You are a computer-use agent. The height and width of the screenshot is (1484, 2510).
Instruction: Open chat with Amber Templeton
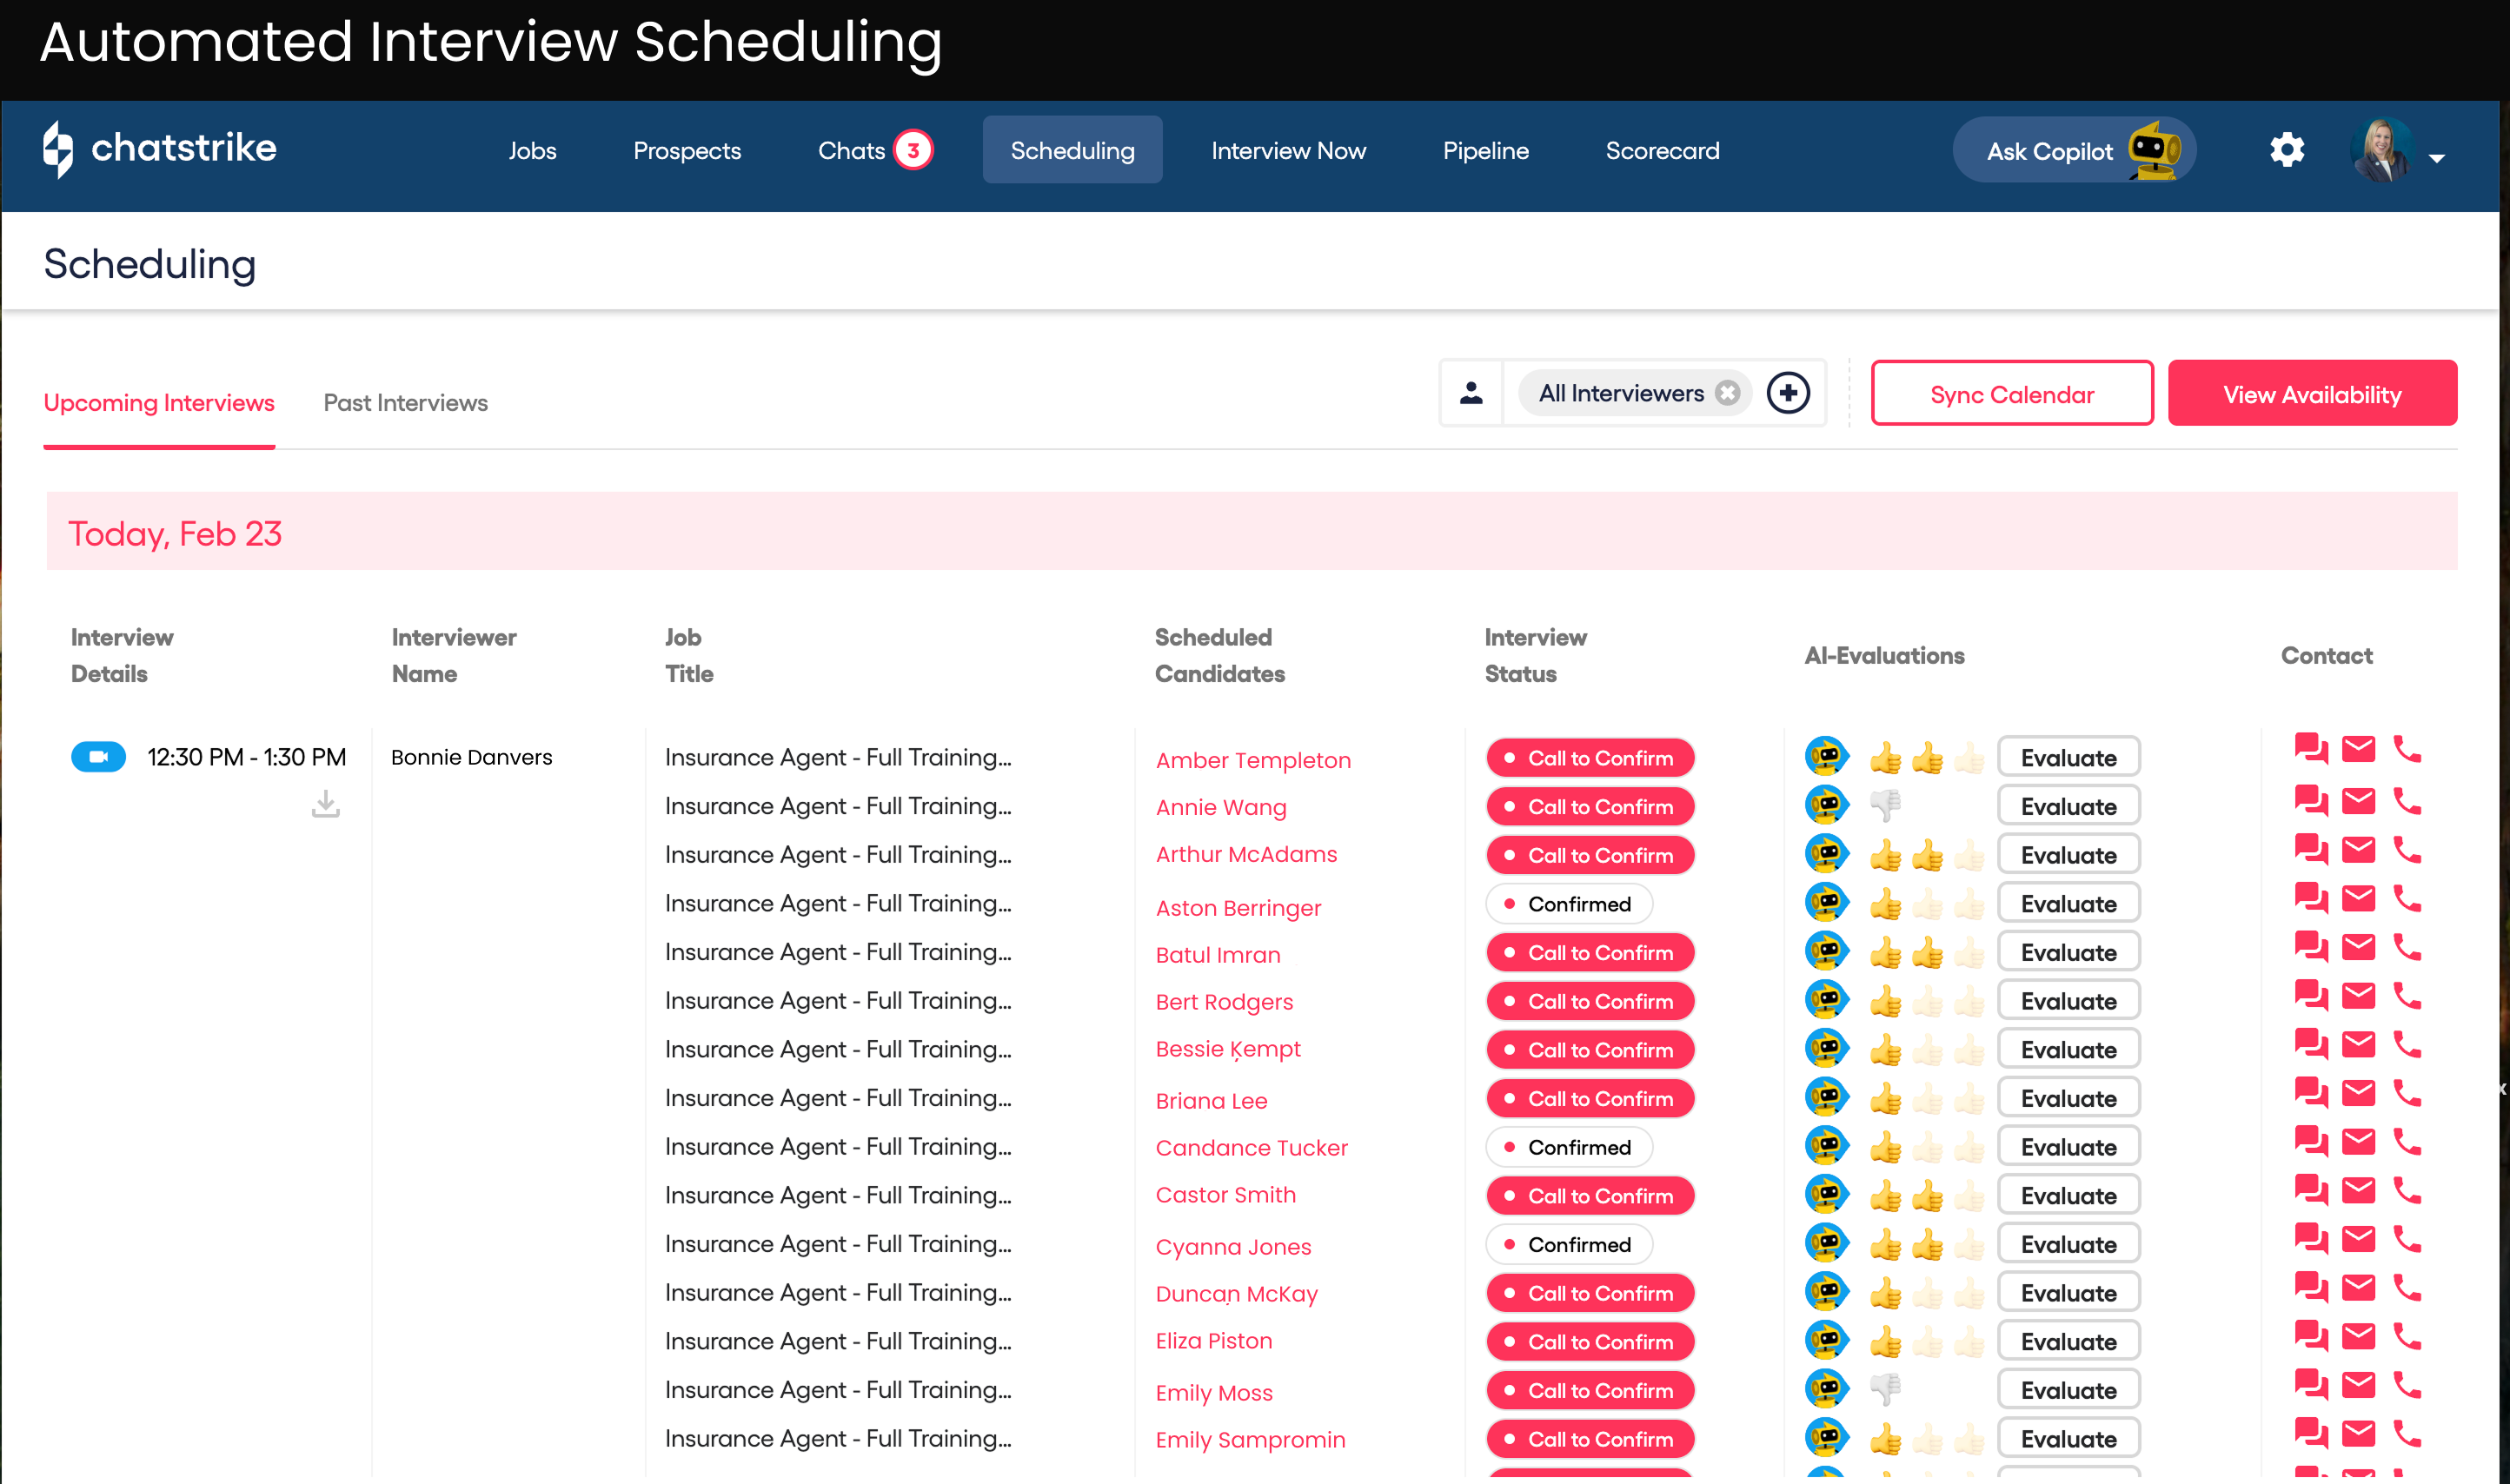point(2310,749)
